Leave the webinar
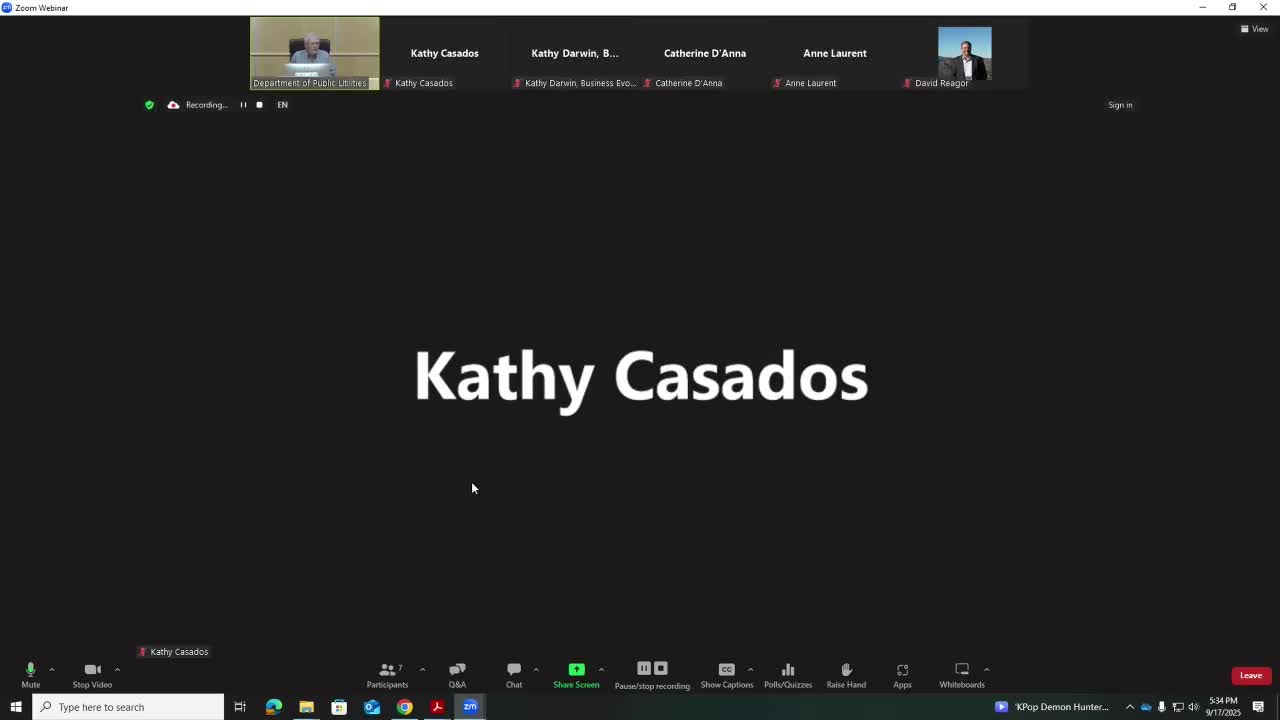Screen dimensions: 1280x720 click(1251, 676)
